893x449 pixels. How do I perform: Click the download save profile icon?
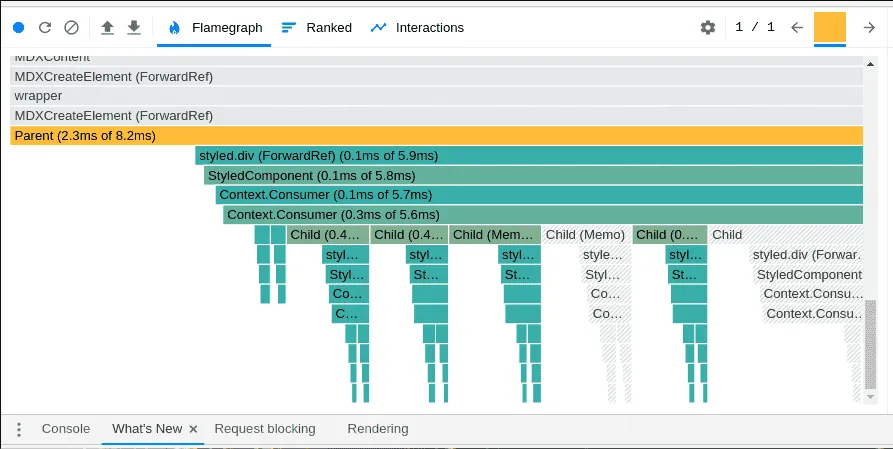pos(134,27)
